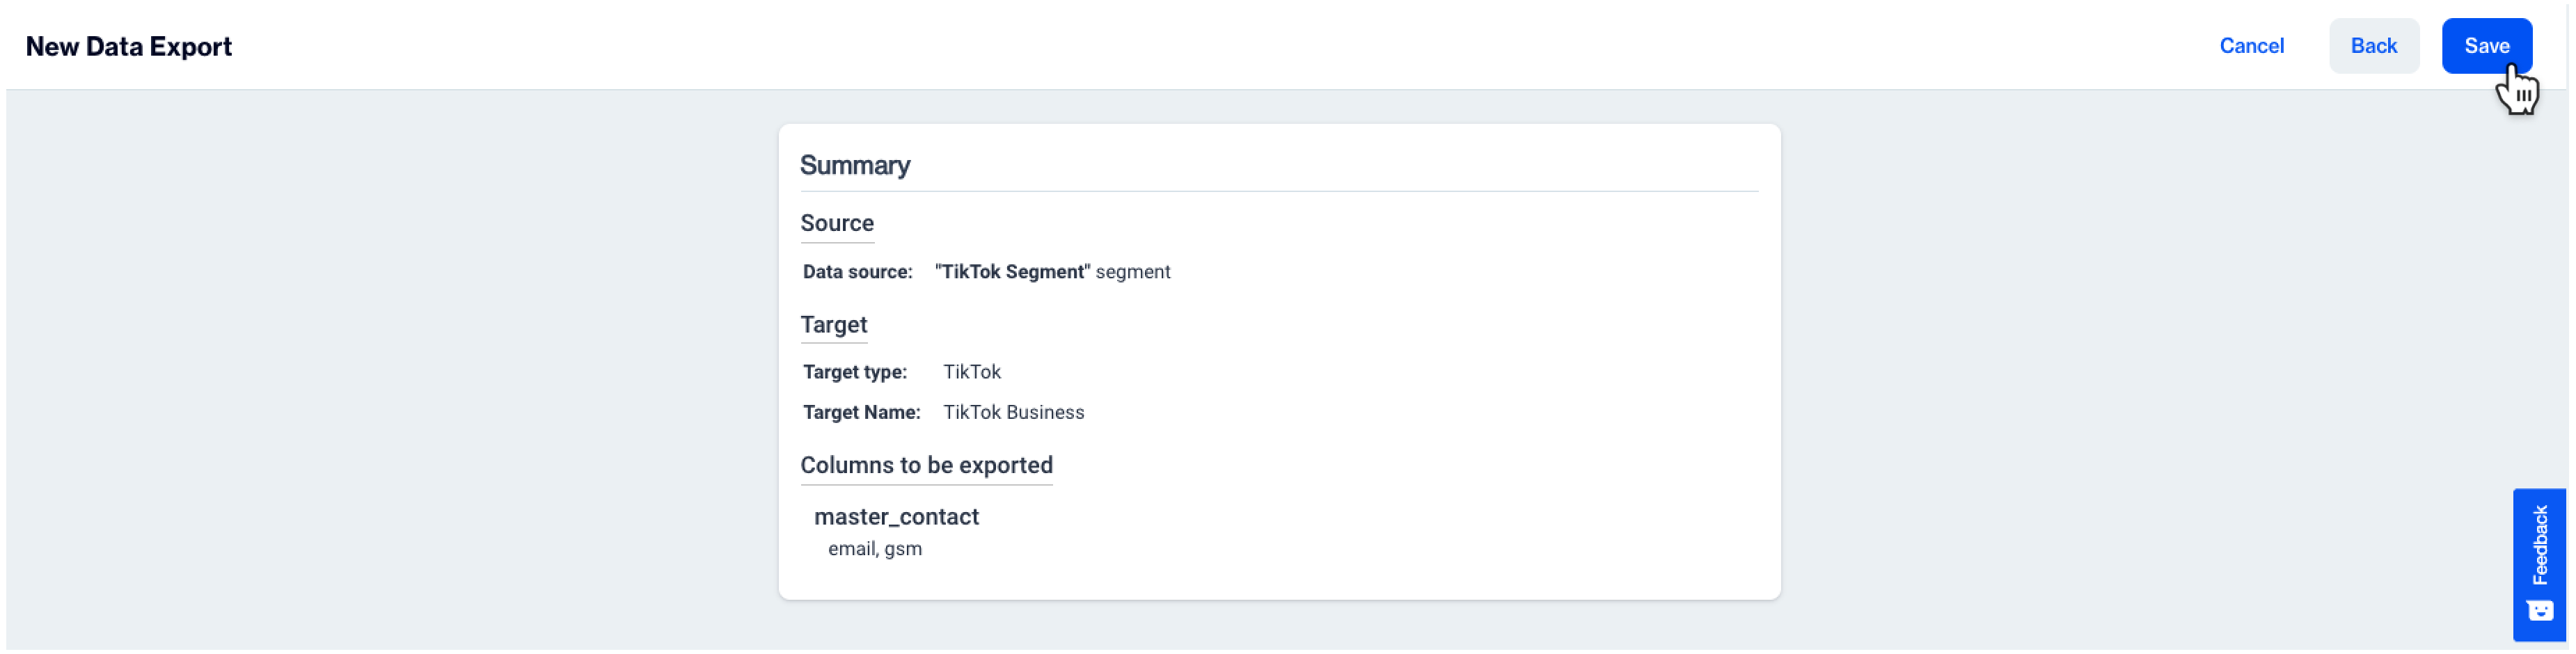The height and width of the screenshot is (654, 2576).
Task: Click the Target type label
Action: click(855, 372)
